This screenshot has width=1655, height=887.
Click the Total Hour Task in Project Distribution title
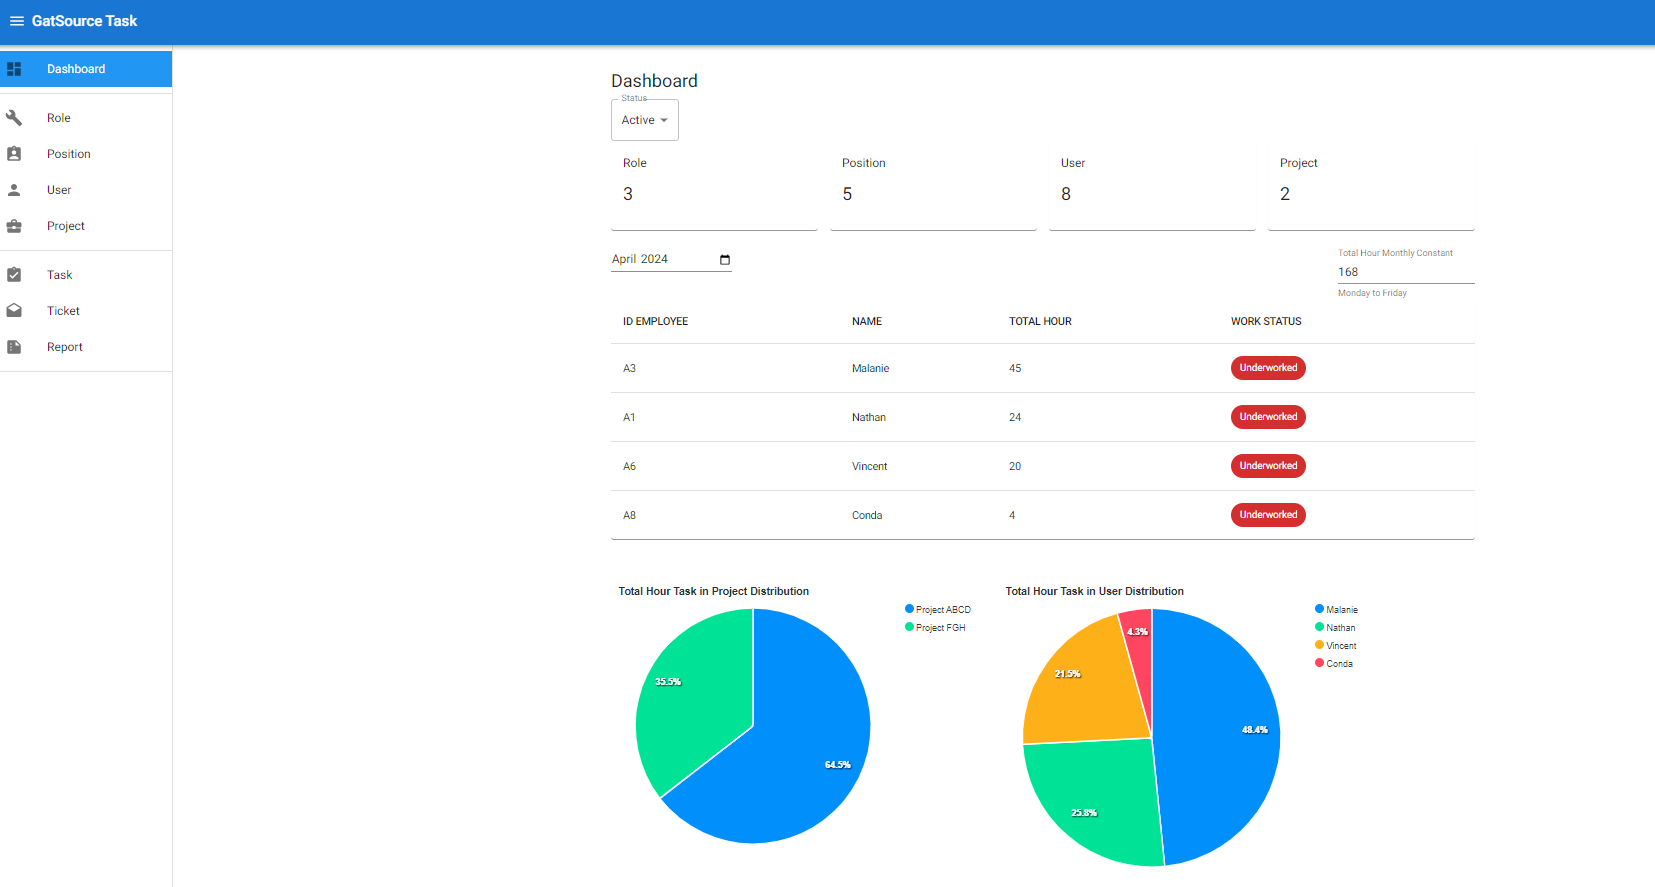click(714, 592)
